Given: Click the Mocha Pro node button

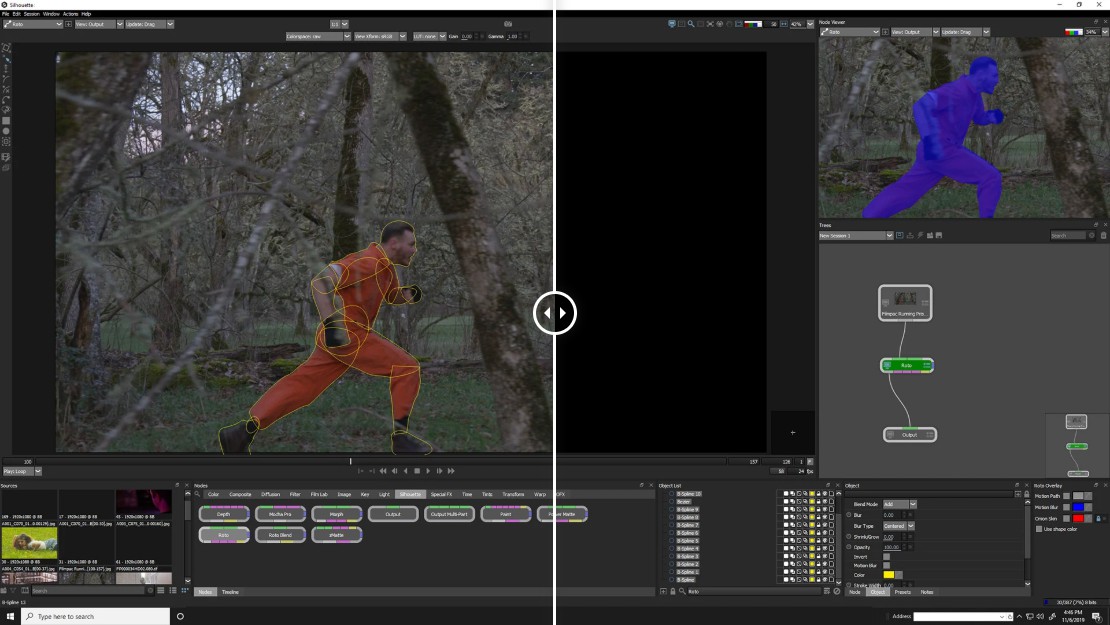Looking at the screenshot, I should click(x=280, y=514).
